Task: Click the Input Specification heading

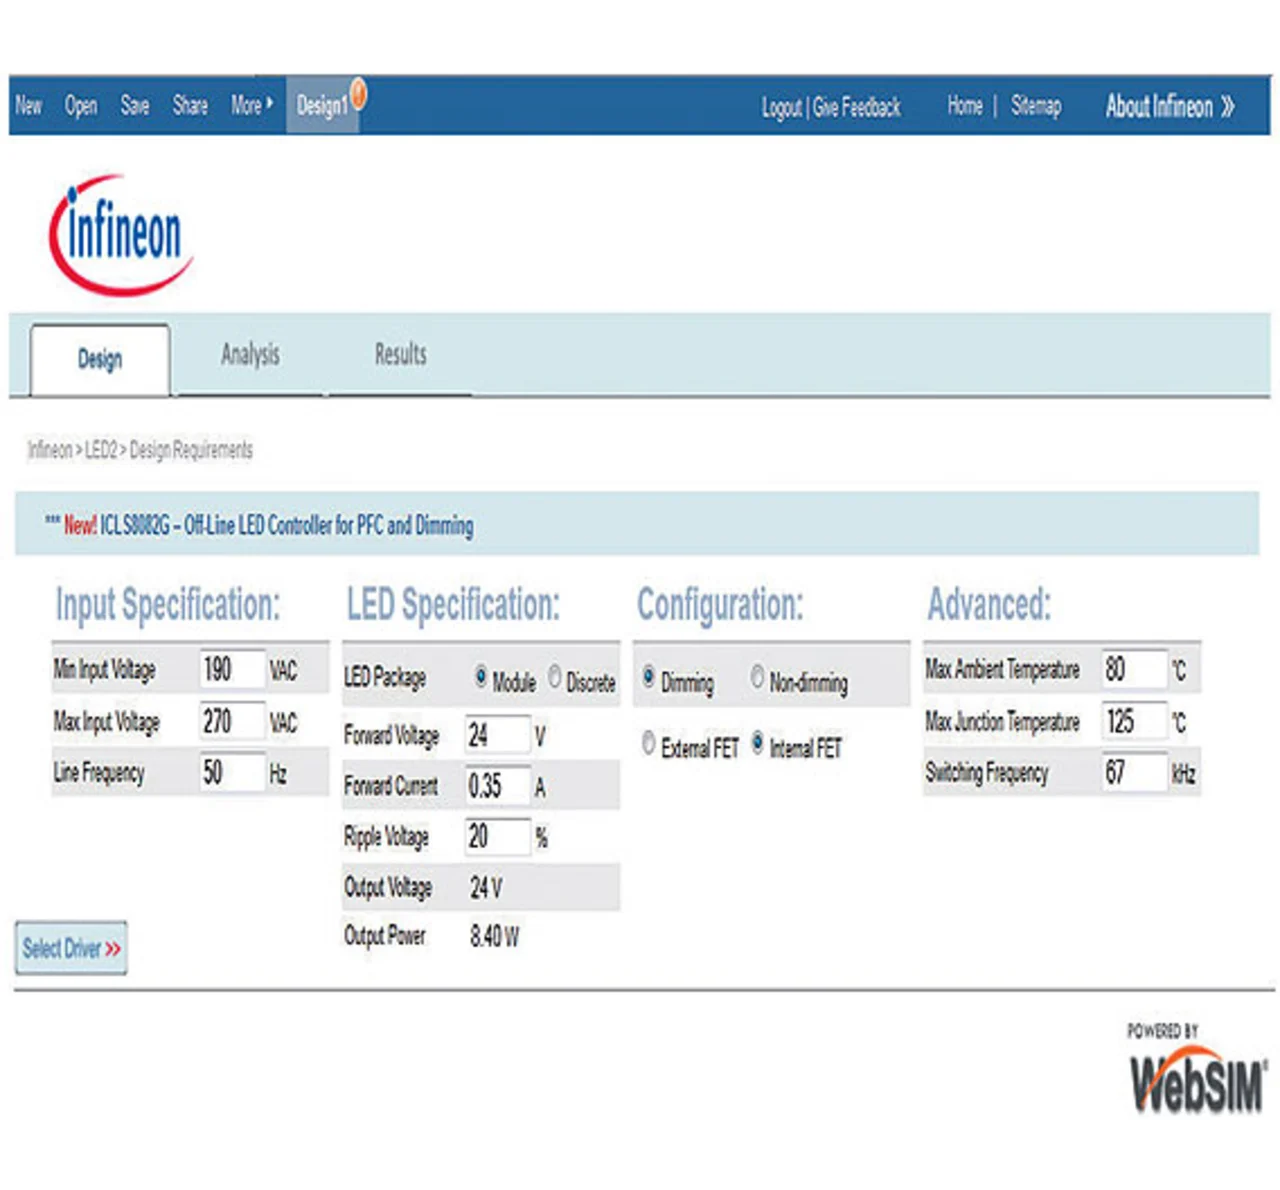Action: tap(168, 605)
